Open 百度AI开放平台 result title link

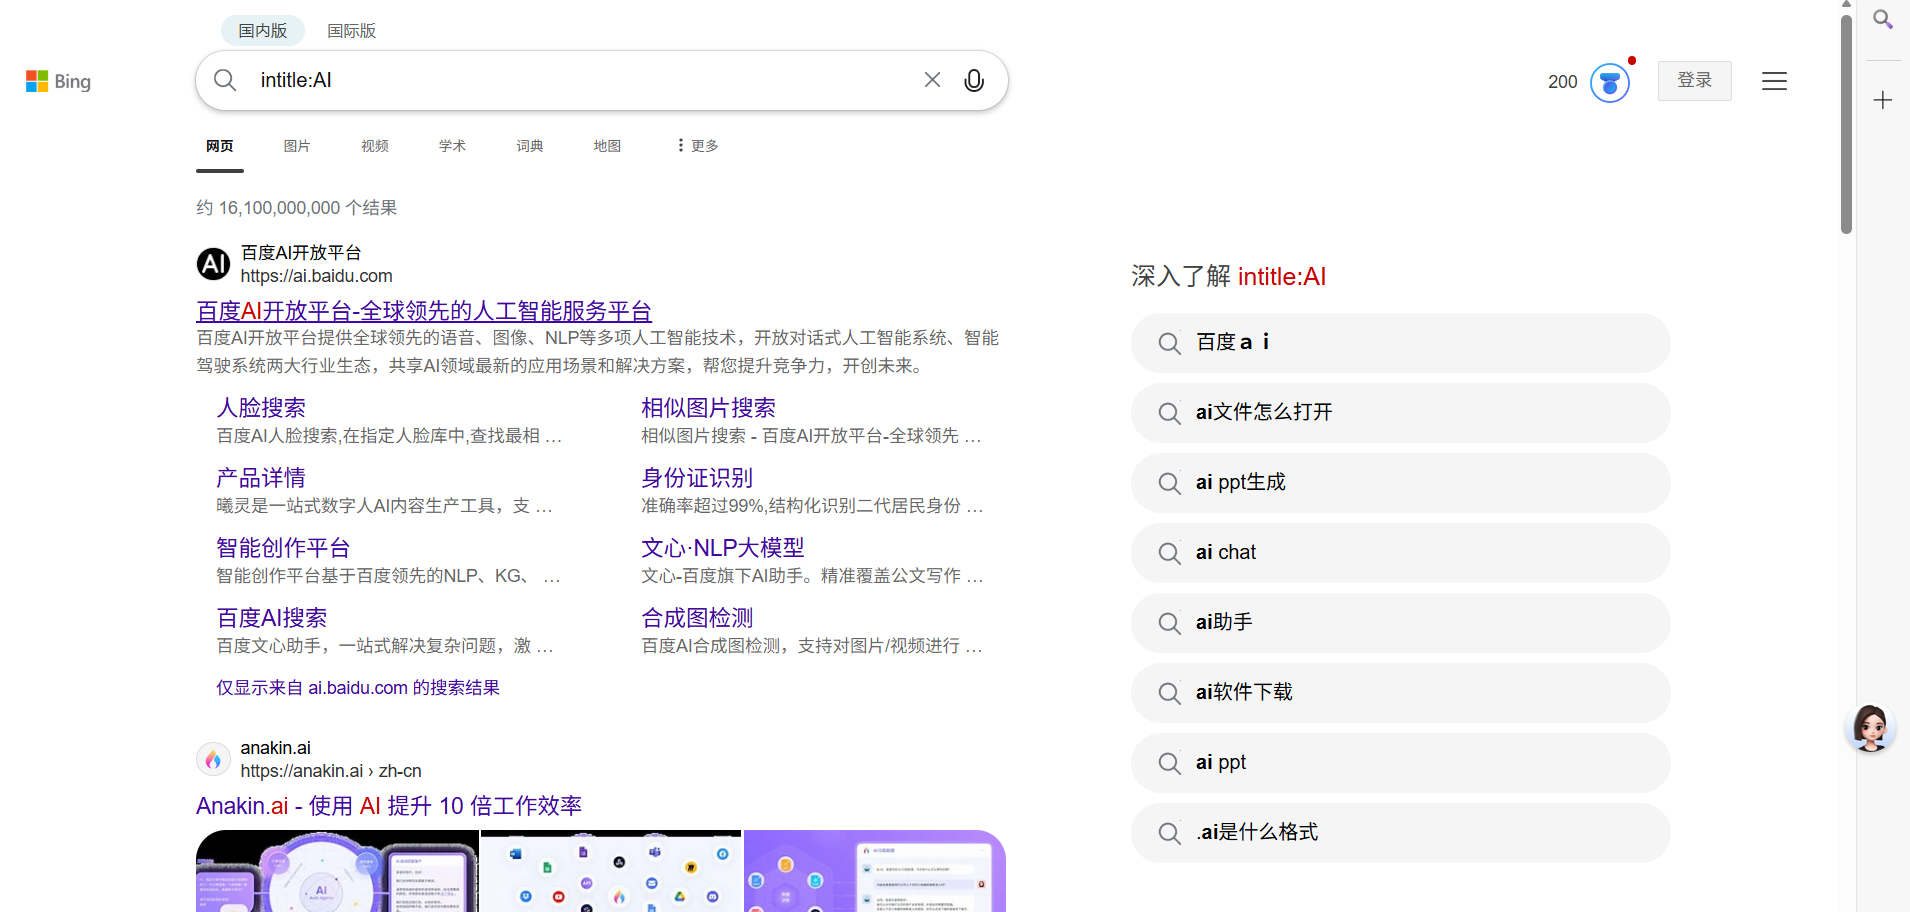pos(424,311)
